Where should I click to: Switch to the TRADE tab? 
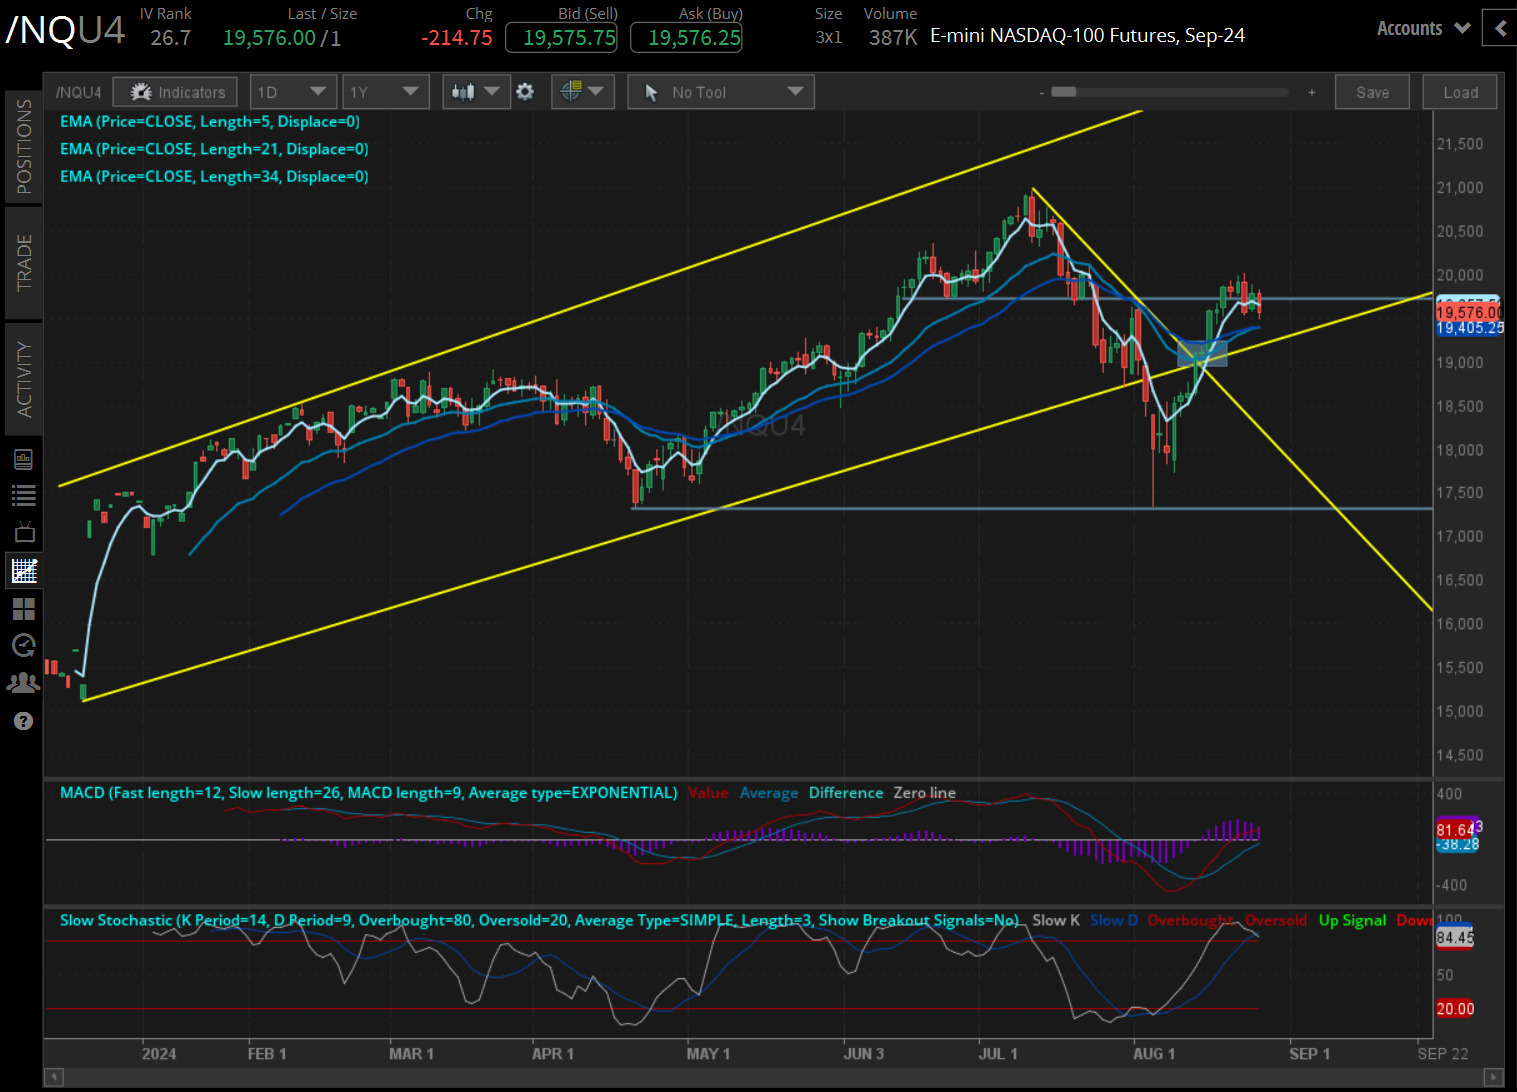(24, 262)
